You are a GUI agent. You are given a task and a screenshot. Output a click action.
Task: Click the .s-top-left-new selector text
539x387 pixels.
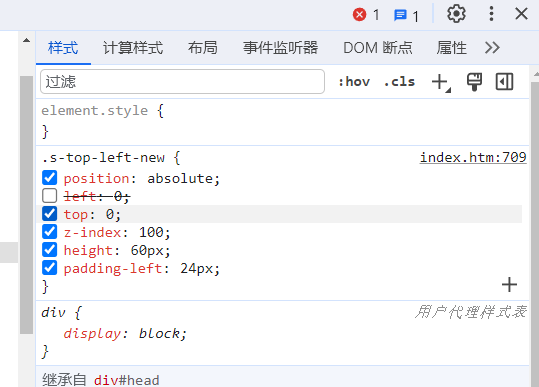tap(103, 158)
